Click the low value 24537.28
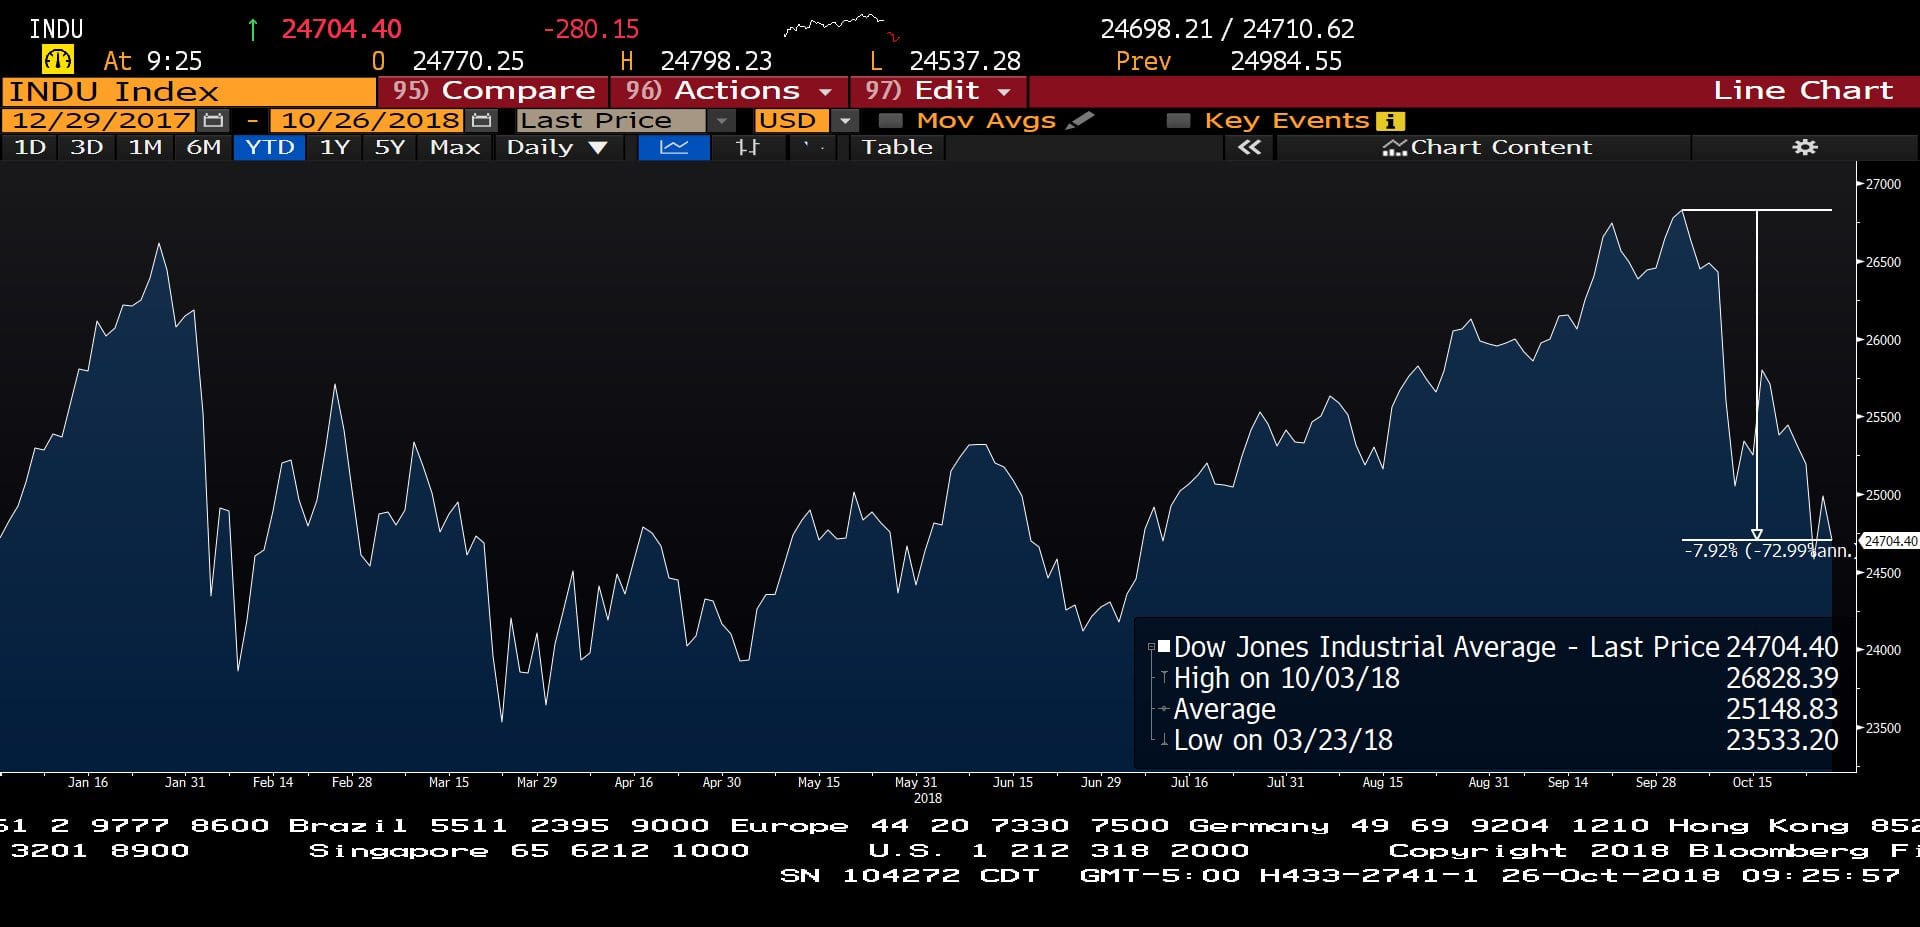Screen dimensions: 1920x927 click(965, 61)
